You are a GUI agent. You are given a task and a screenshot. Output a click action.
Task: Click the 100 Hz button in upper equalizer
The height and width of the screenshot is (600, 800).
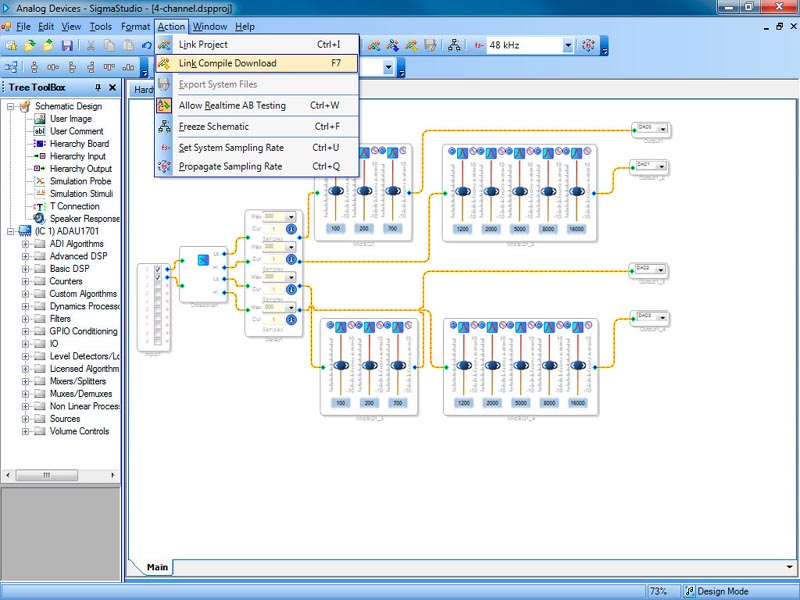(x=335, y=229)
